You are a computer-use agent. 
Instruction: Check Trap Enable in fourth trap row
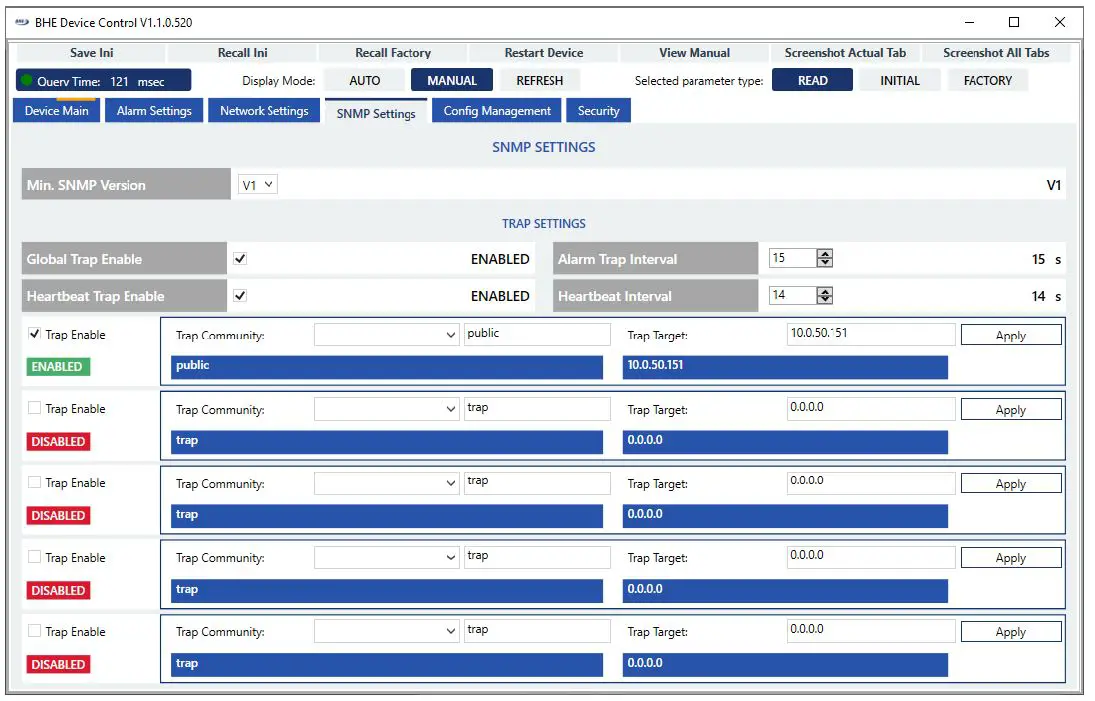point(34,556)
